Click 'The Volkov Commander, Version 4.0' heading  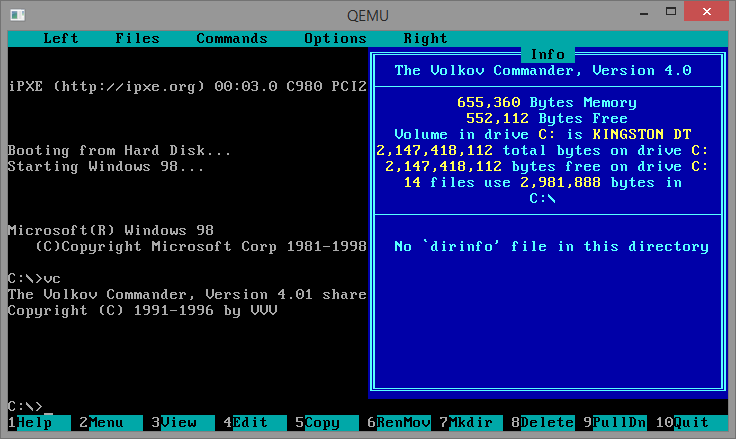(543, 70)
